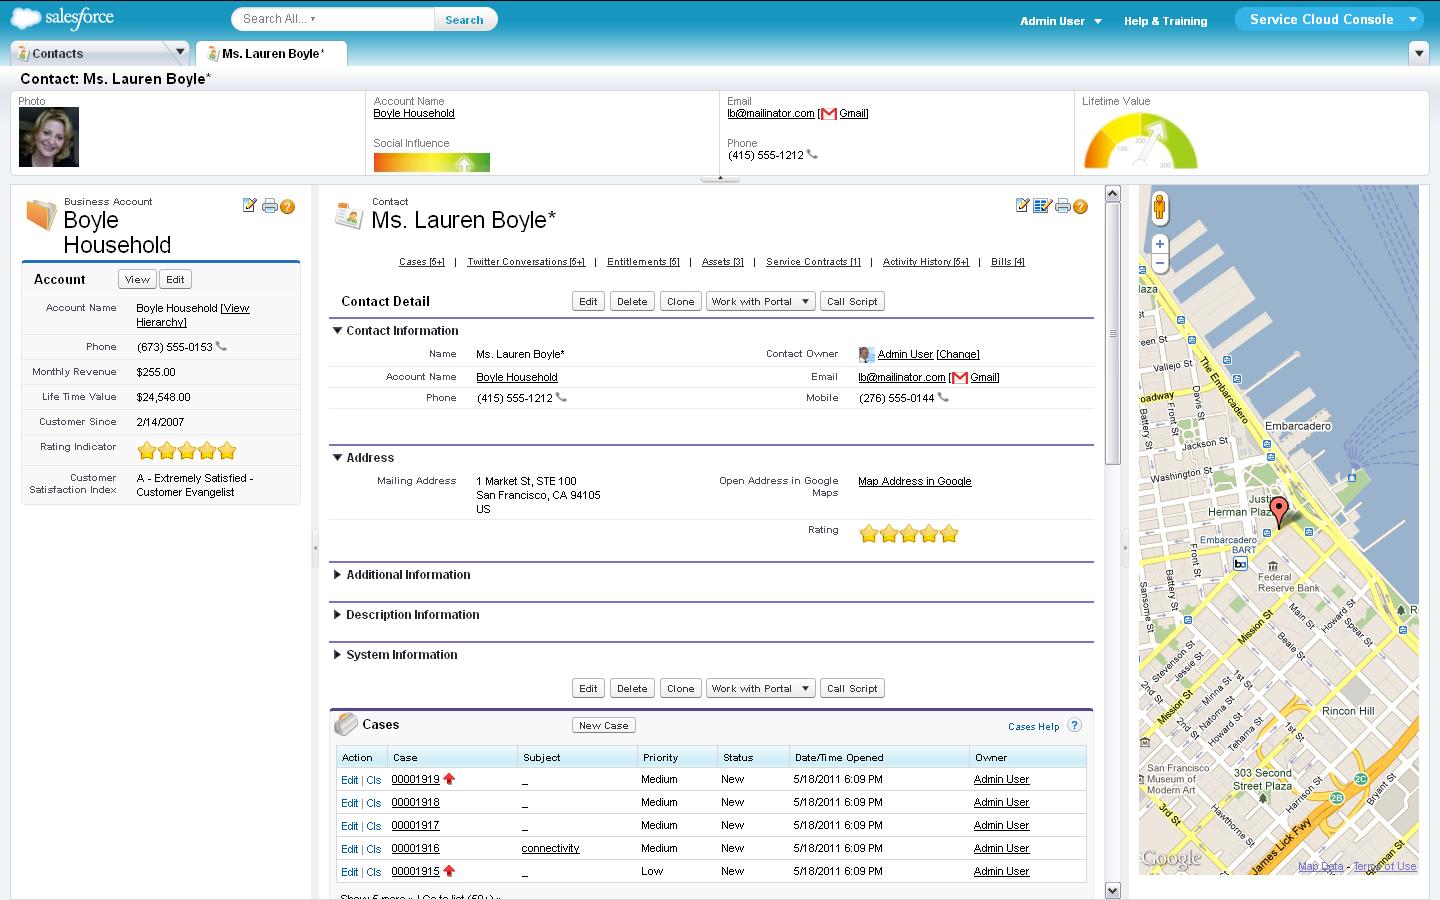The width and height of the screenshot is (1440, 900).
Task: Click the print icon in Contact header
Action: tap(1062, 206)
